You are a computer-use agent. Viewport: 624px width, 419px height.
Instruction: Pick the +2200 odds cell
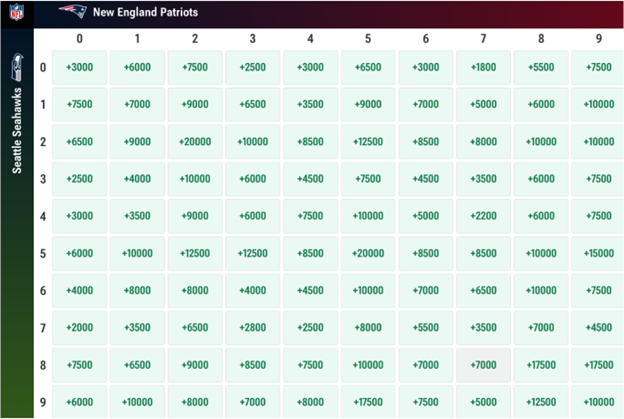(x=483, y=216)
